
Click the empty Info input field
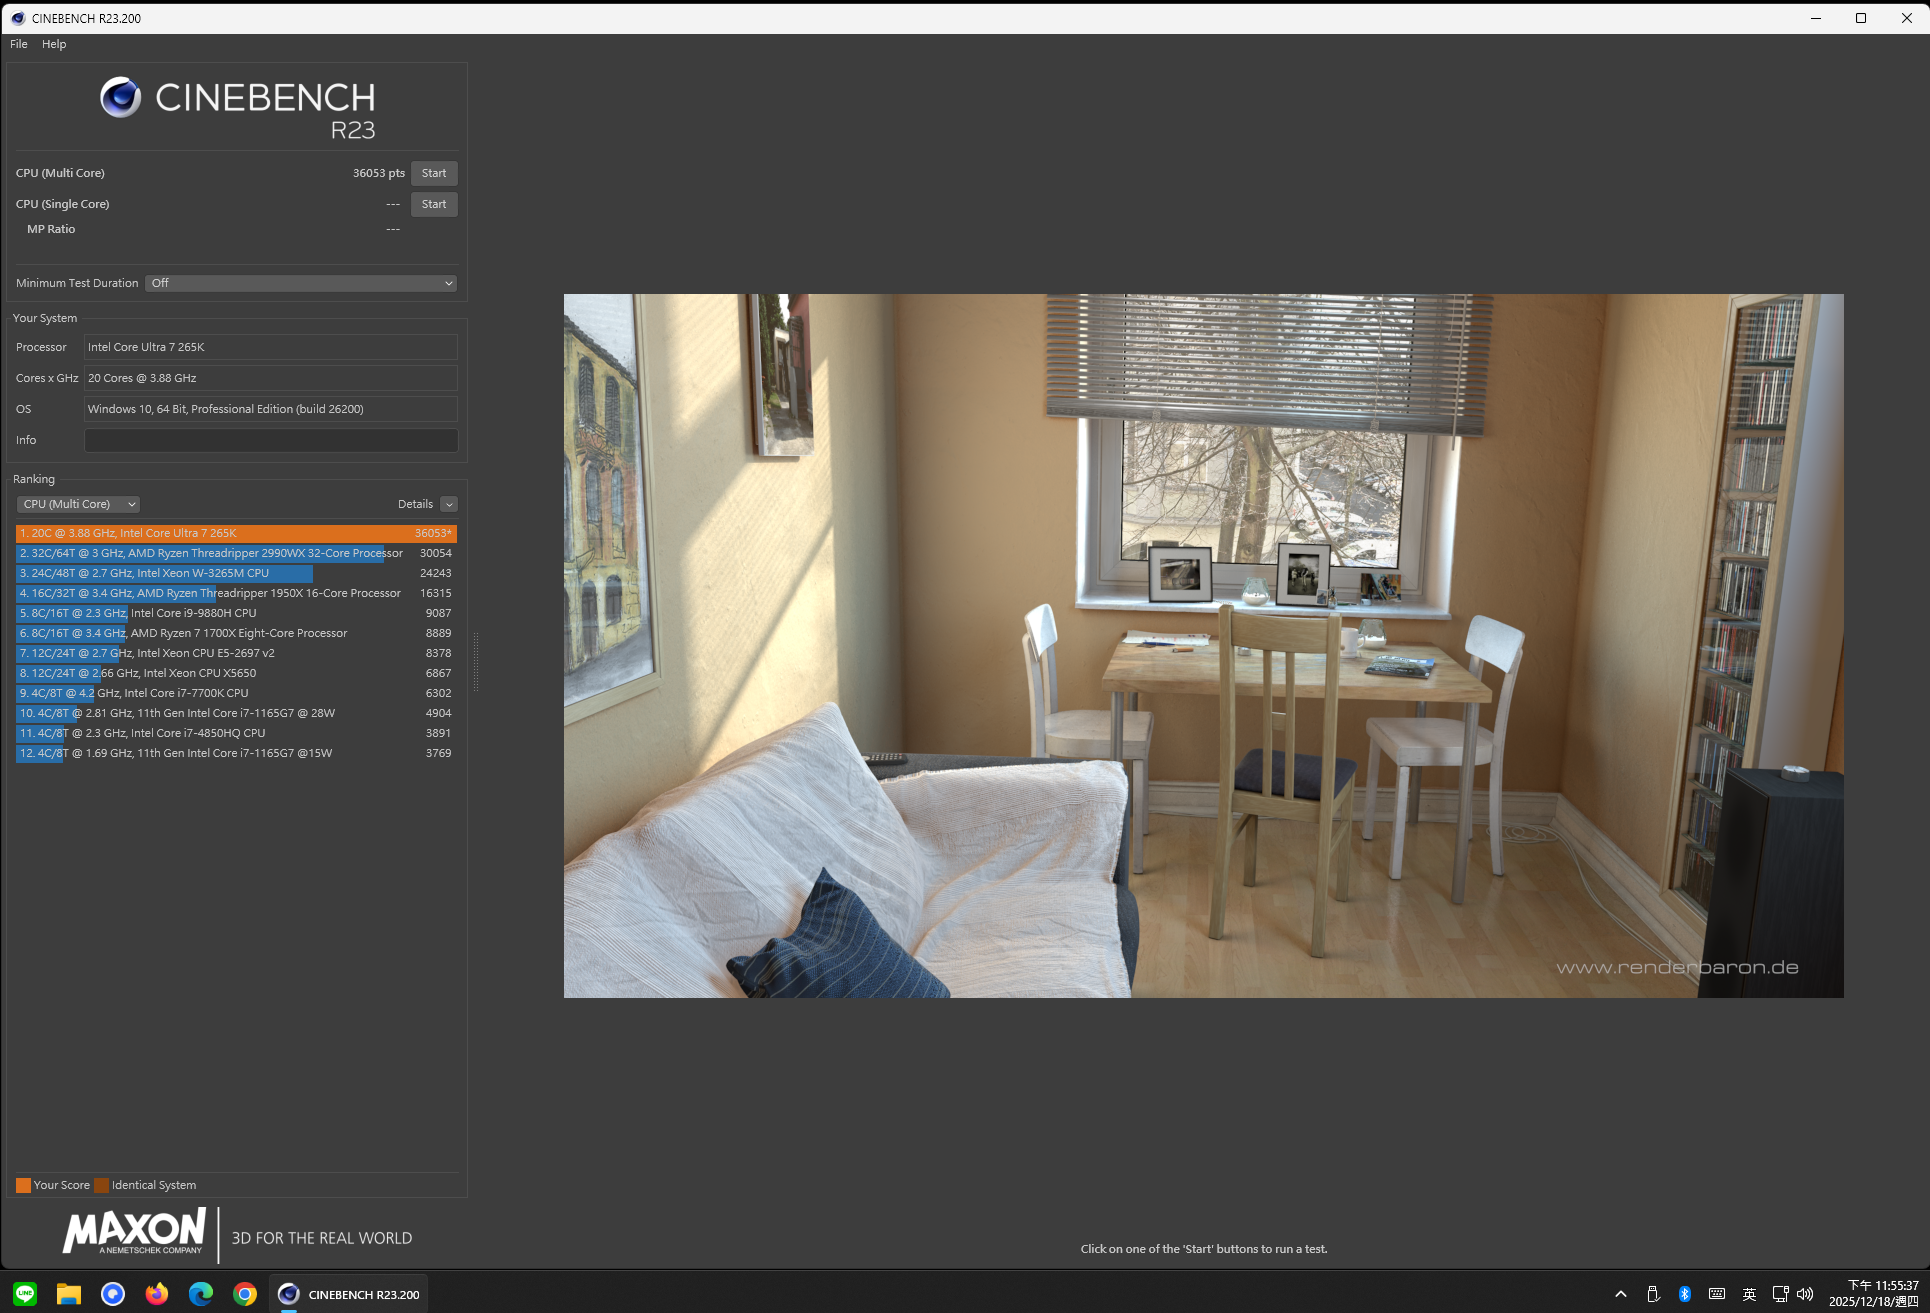coord(271,440)
